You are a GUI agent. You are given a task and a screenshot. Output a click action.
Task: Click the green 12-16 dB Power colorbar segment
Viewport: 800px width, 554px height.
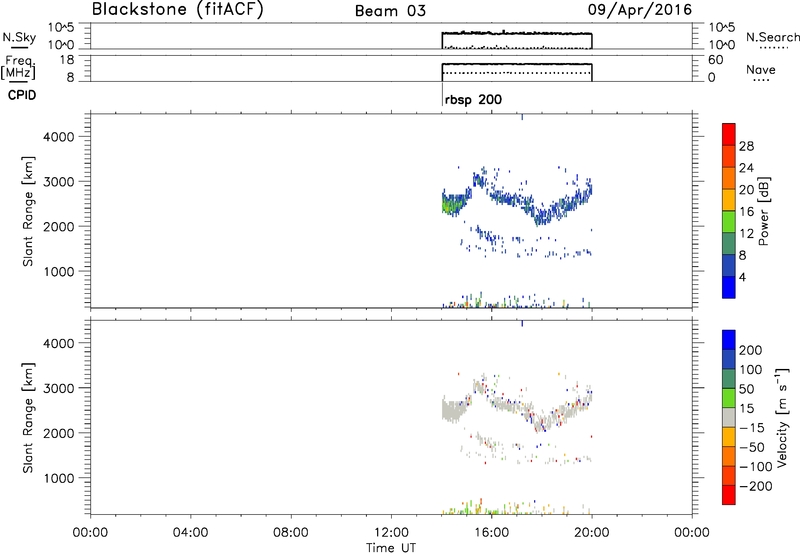(729, 222)
